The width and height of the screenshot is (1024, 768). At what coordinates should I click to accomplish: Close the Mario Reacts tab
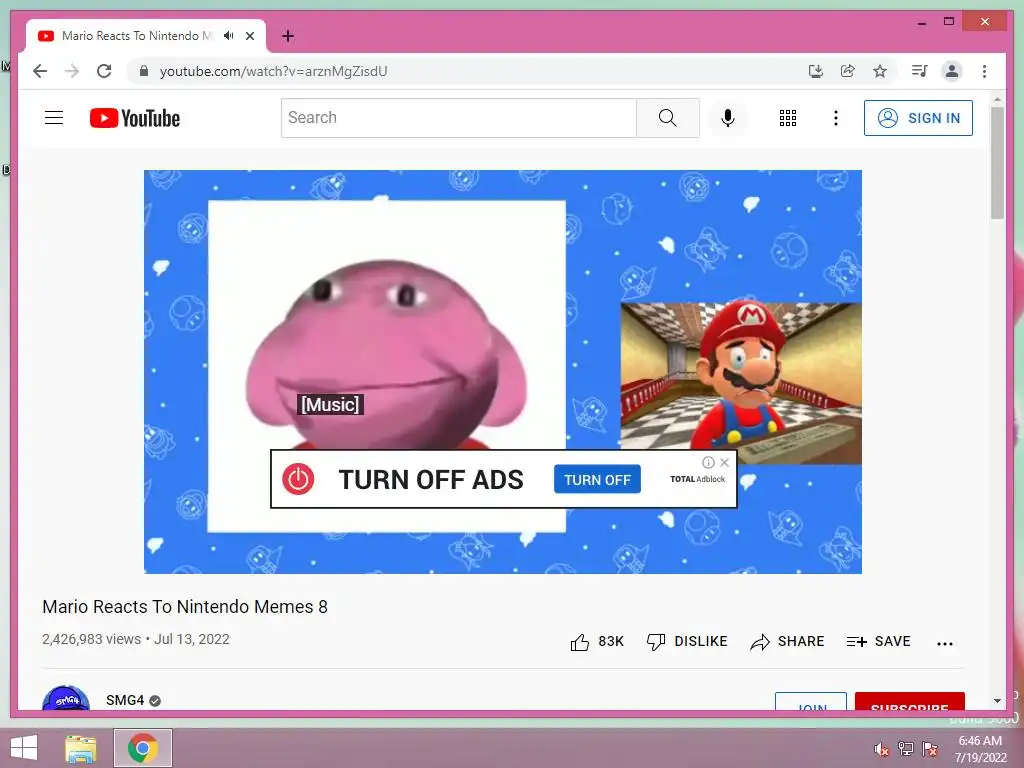[250, 36]
